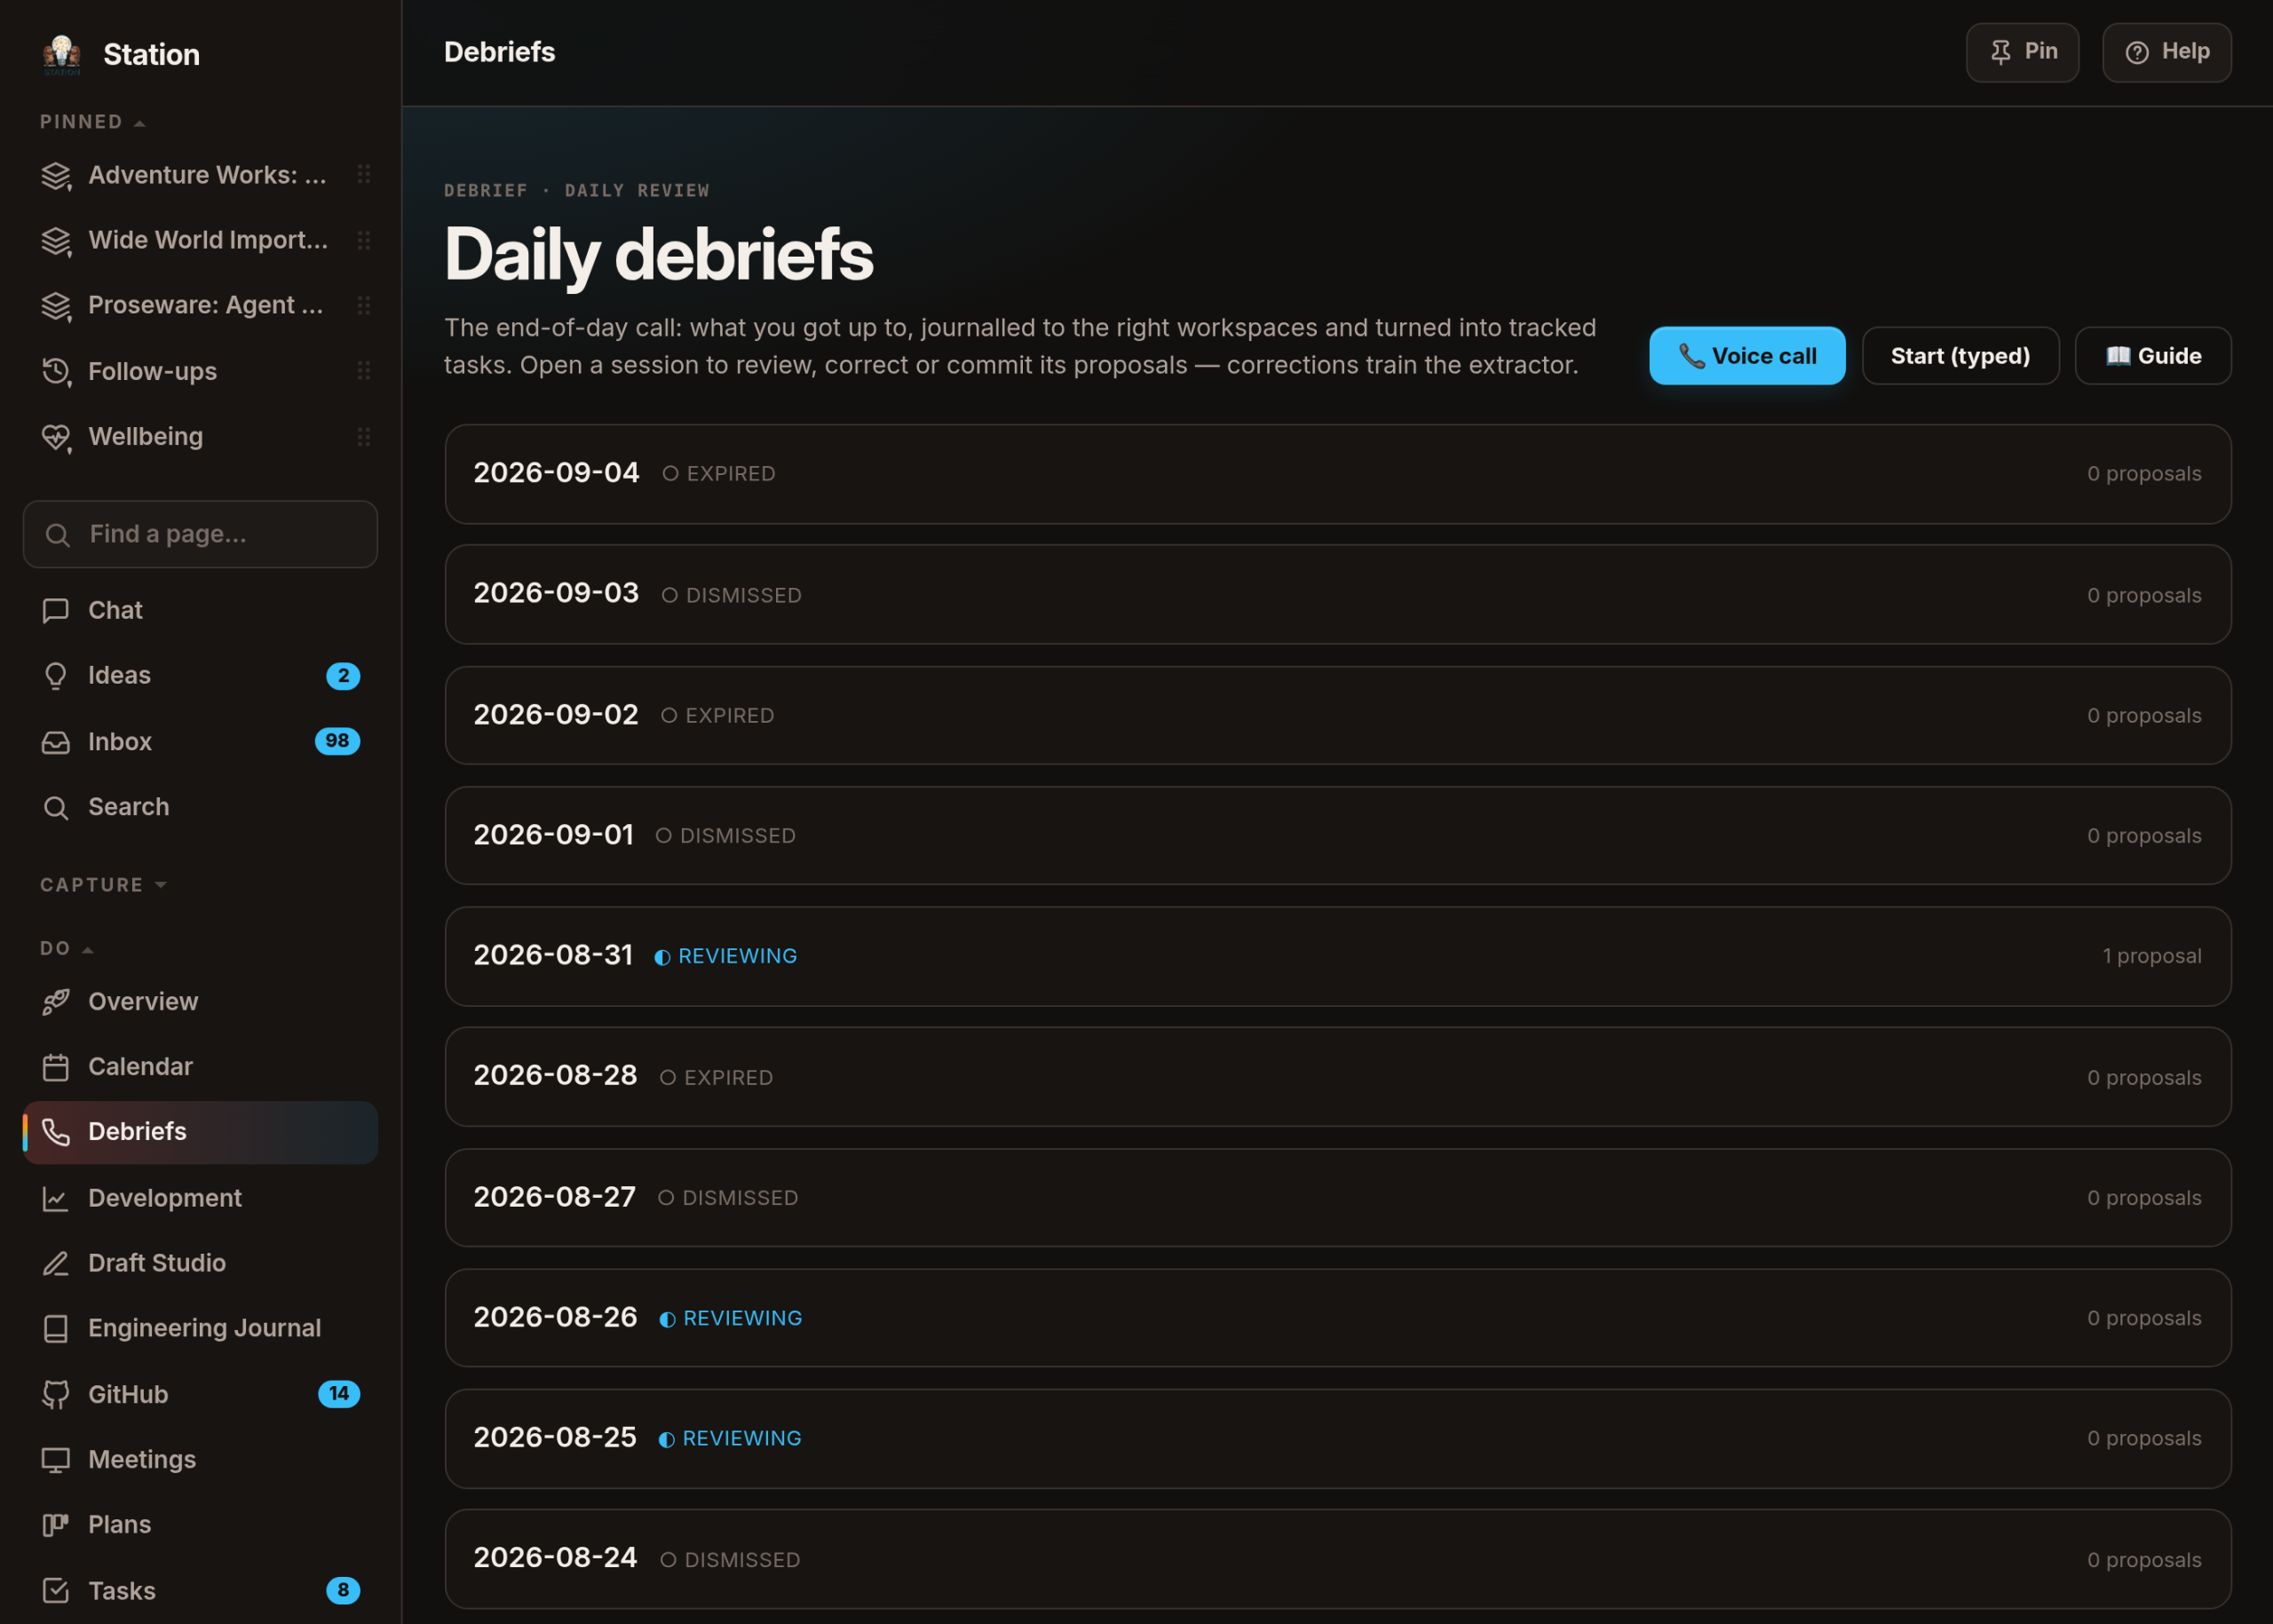Open the Wellbeing heart icon page
The width and height of the screenshot is (2273, 1624).
click(x=200, y=437)
